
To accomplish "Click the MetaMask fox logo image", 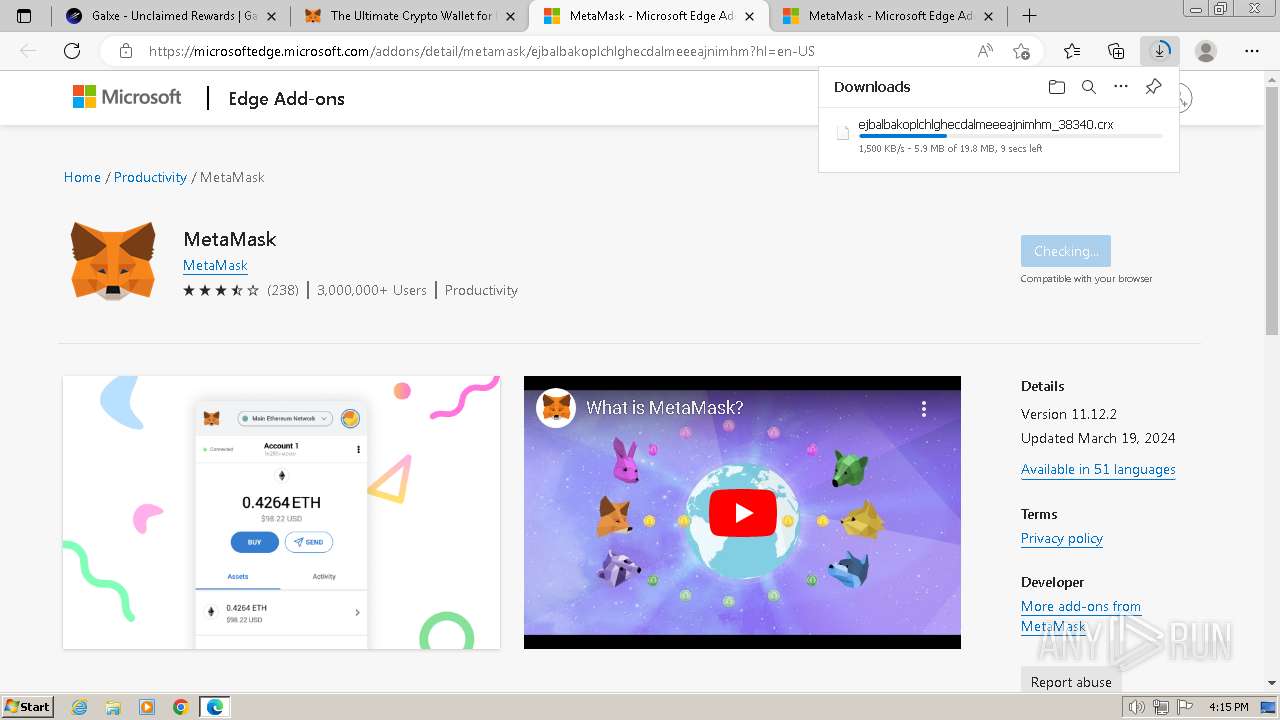I will 113,261.
